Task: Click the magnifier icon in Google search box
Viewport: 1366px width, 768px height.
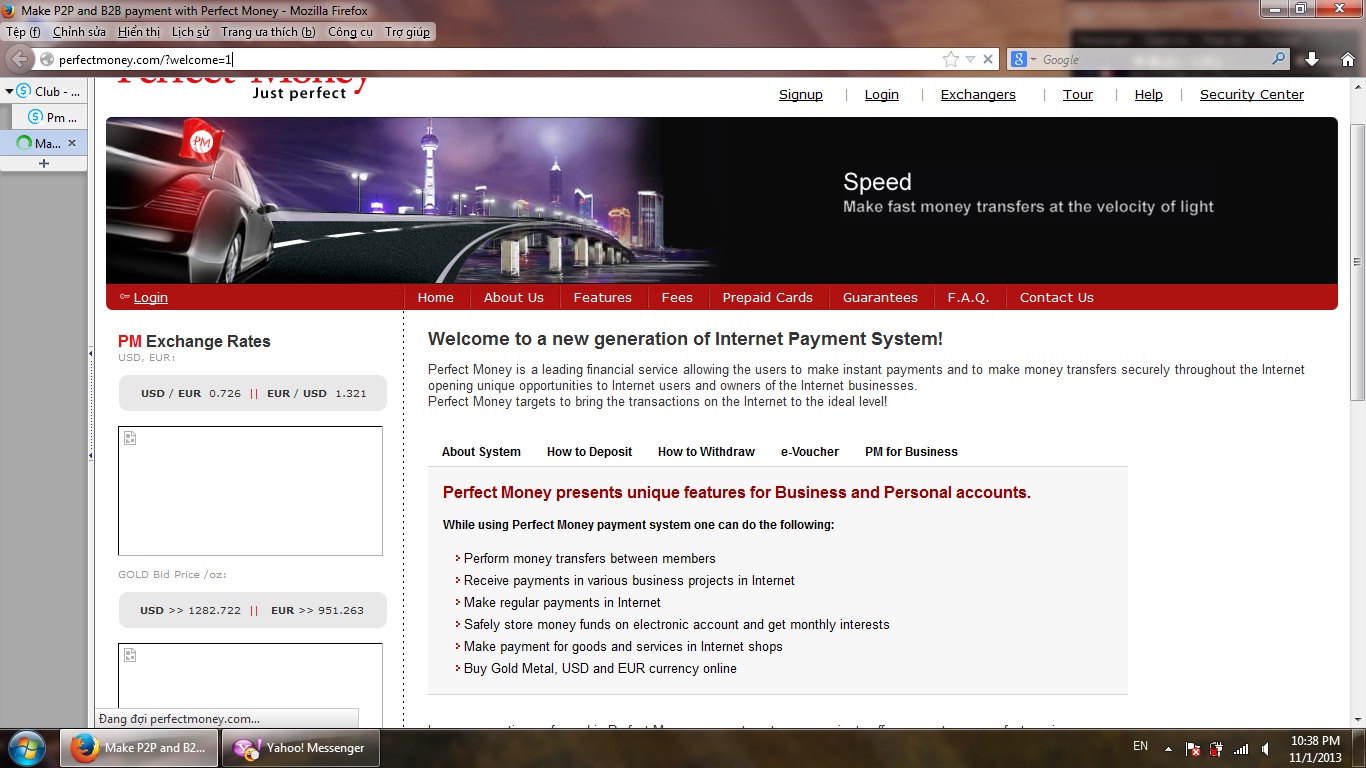Action: pos(1279,59)
